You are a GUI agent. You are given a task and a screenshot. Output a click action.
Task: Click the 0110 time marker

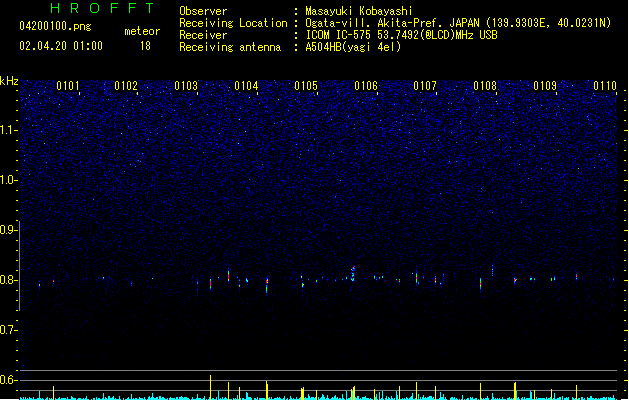click(605, 86)
